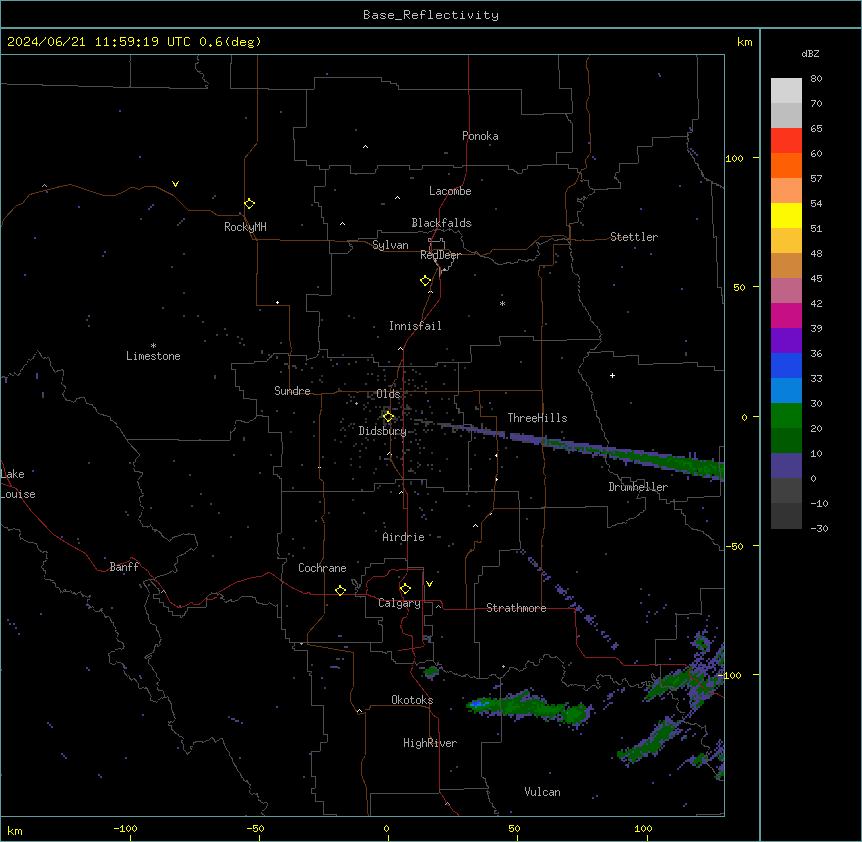Image resolution: width=862 pixels, height=842 pixels.
Task: Click the yellow radar marker near RockyMH
Action: pyautogui.click(x=249, y=204)
